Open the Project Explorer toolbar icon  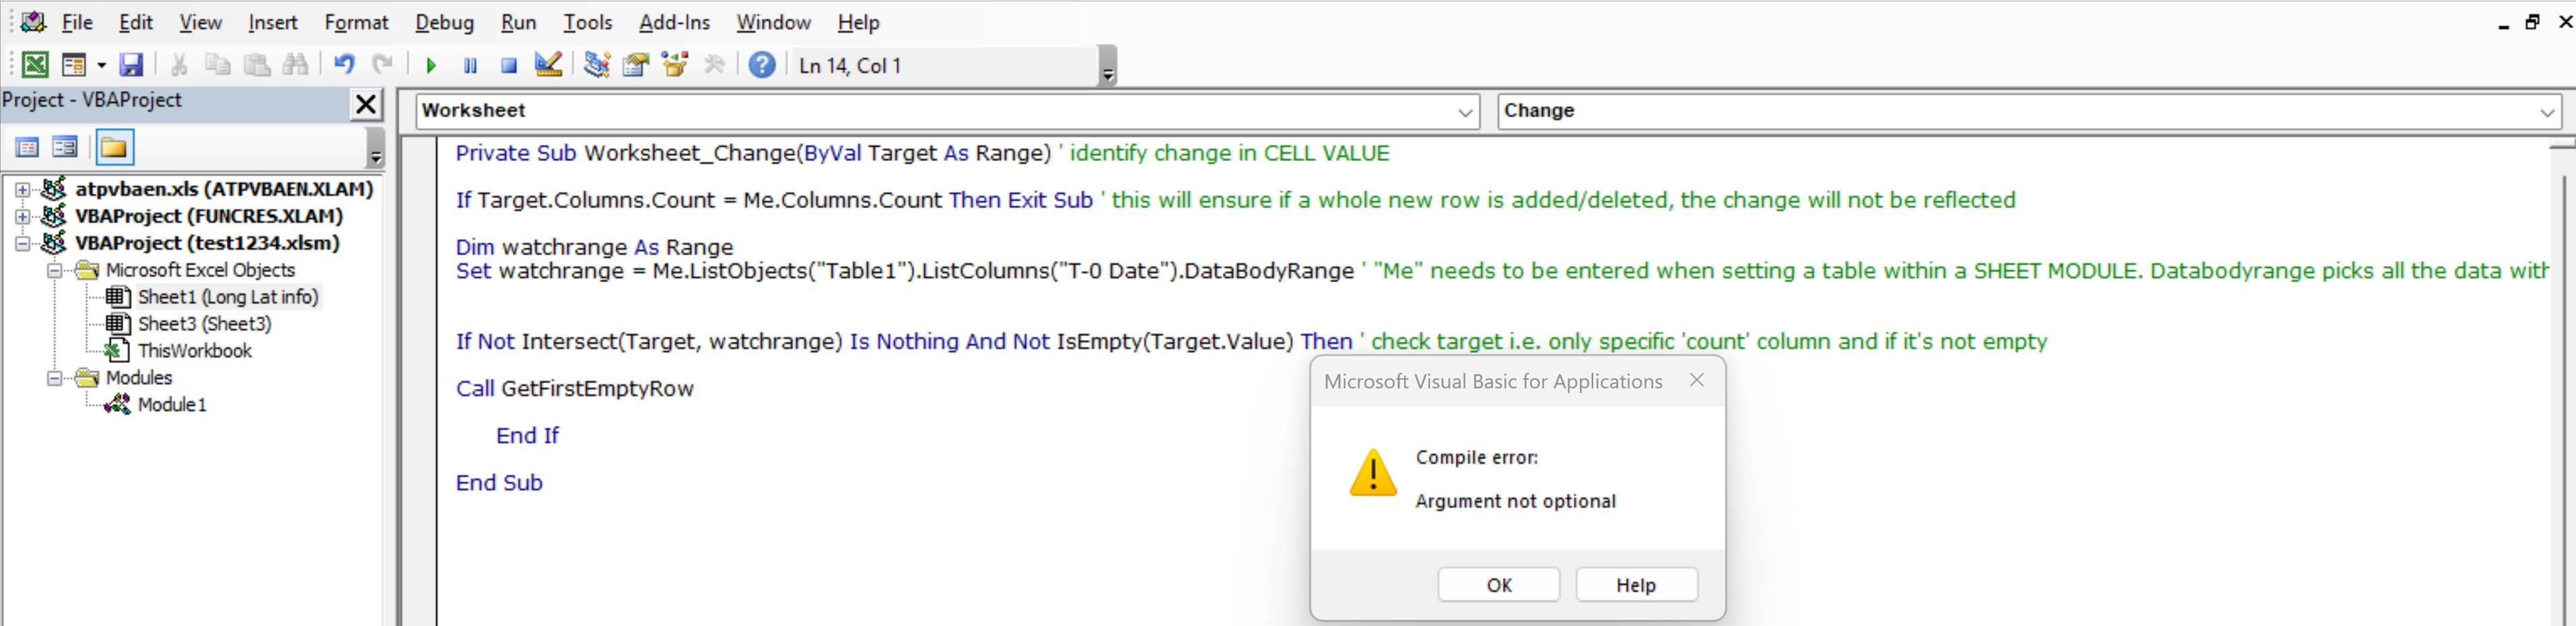597,65
